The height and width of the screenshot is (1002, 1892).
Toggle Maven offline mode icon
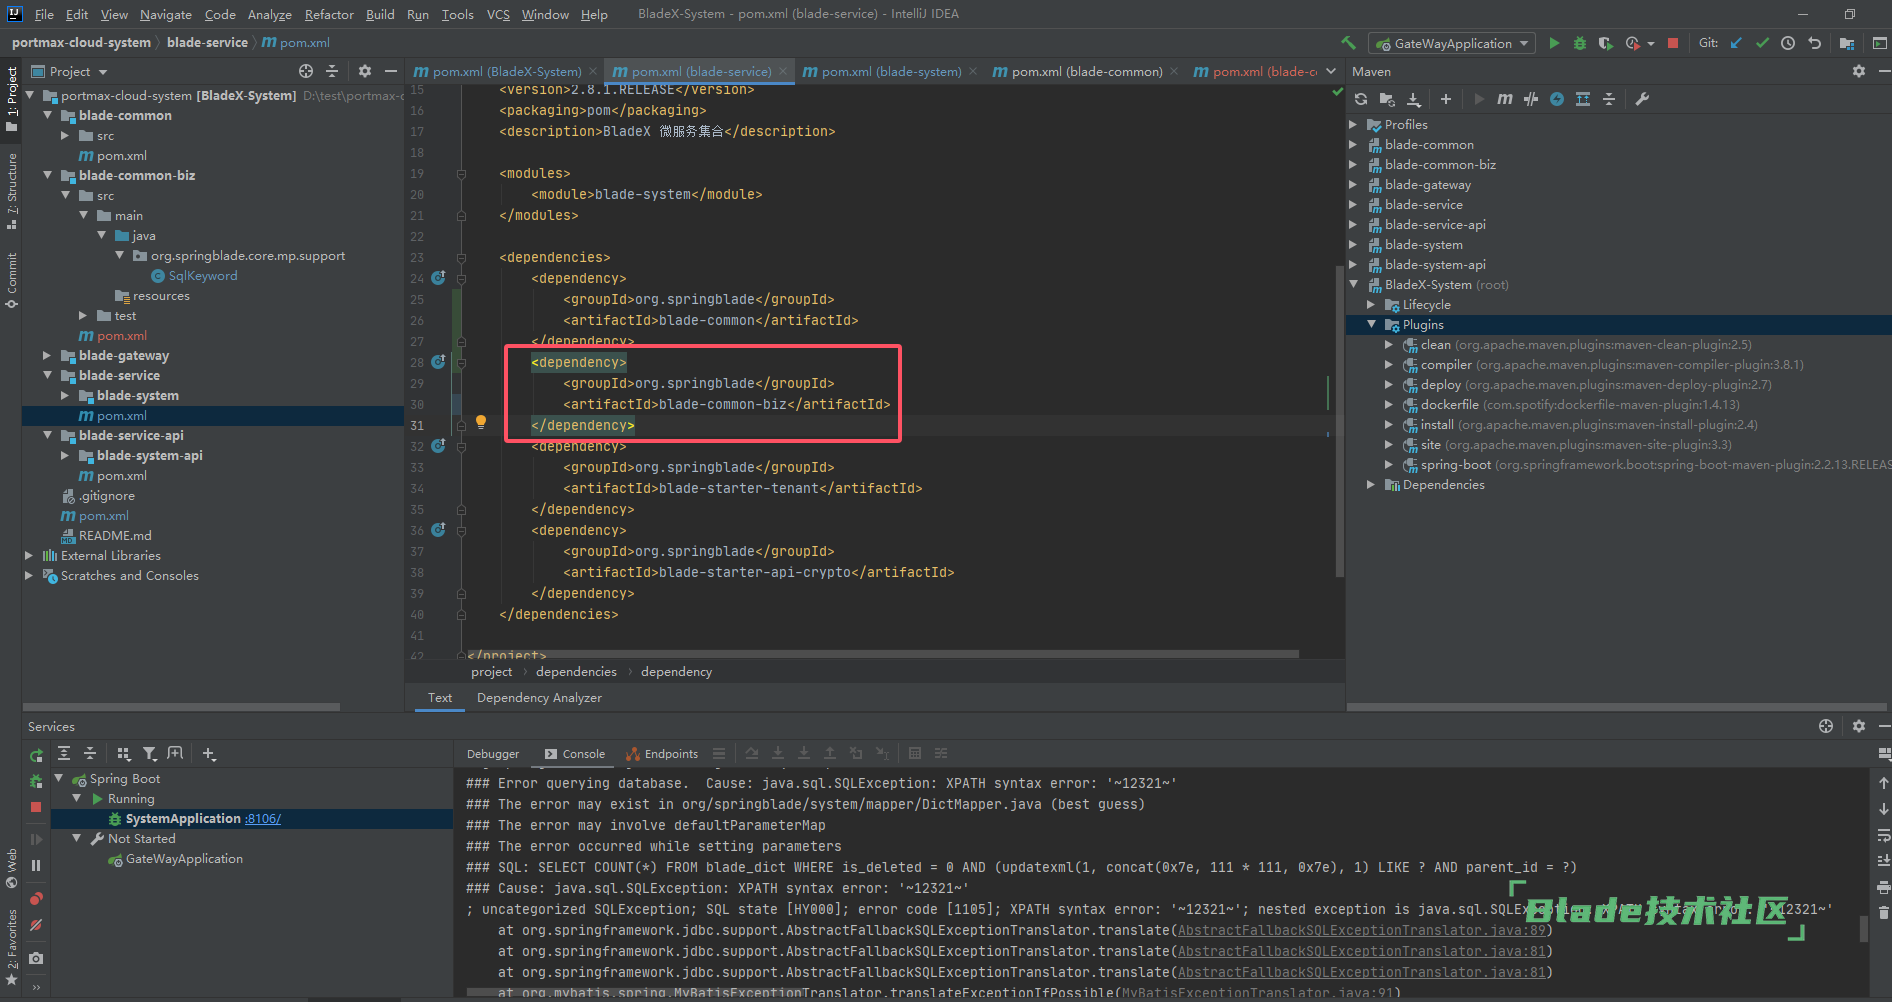1531,99
